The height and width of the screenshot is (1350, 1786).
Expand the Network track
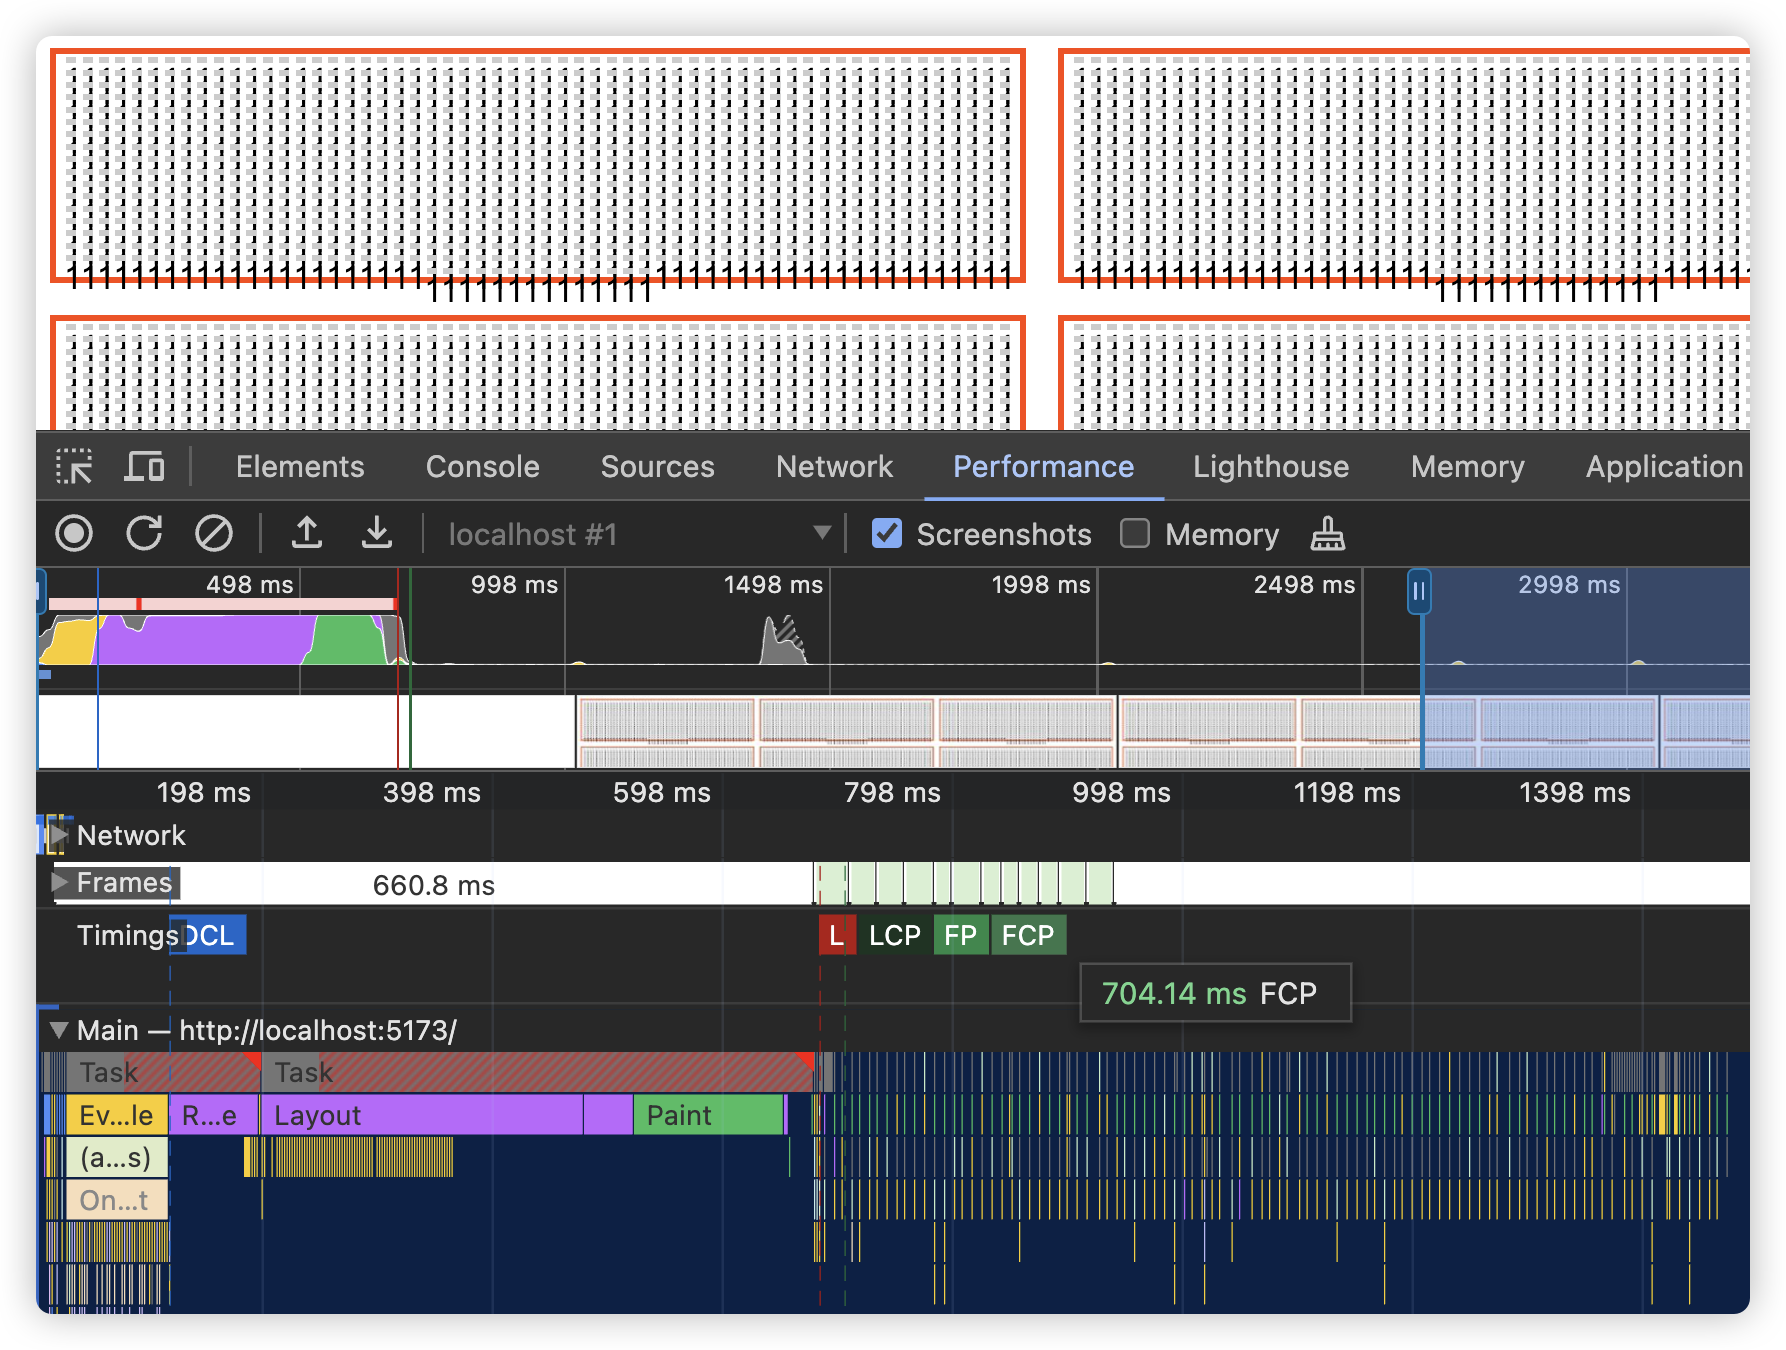click(x=59, y=835)
